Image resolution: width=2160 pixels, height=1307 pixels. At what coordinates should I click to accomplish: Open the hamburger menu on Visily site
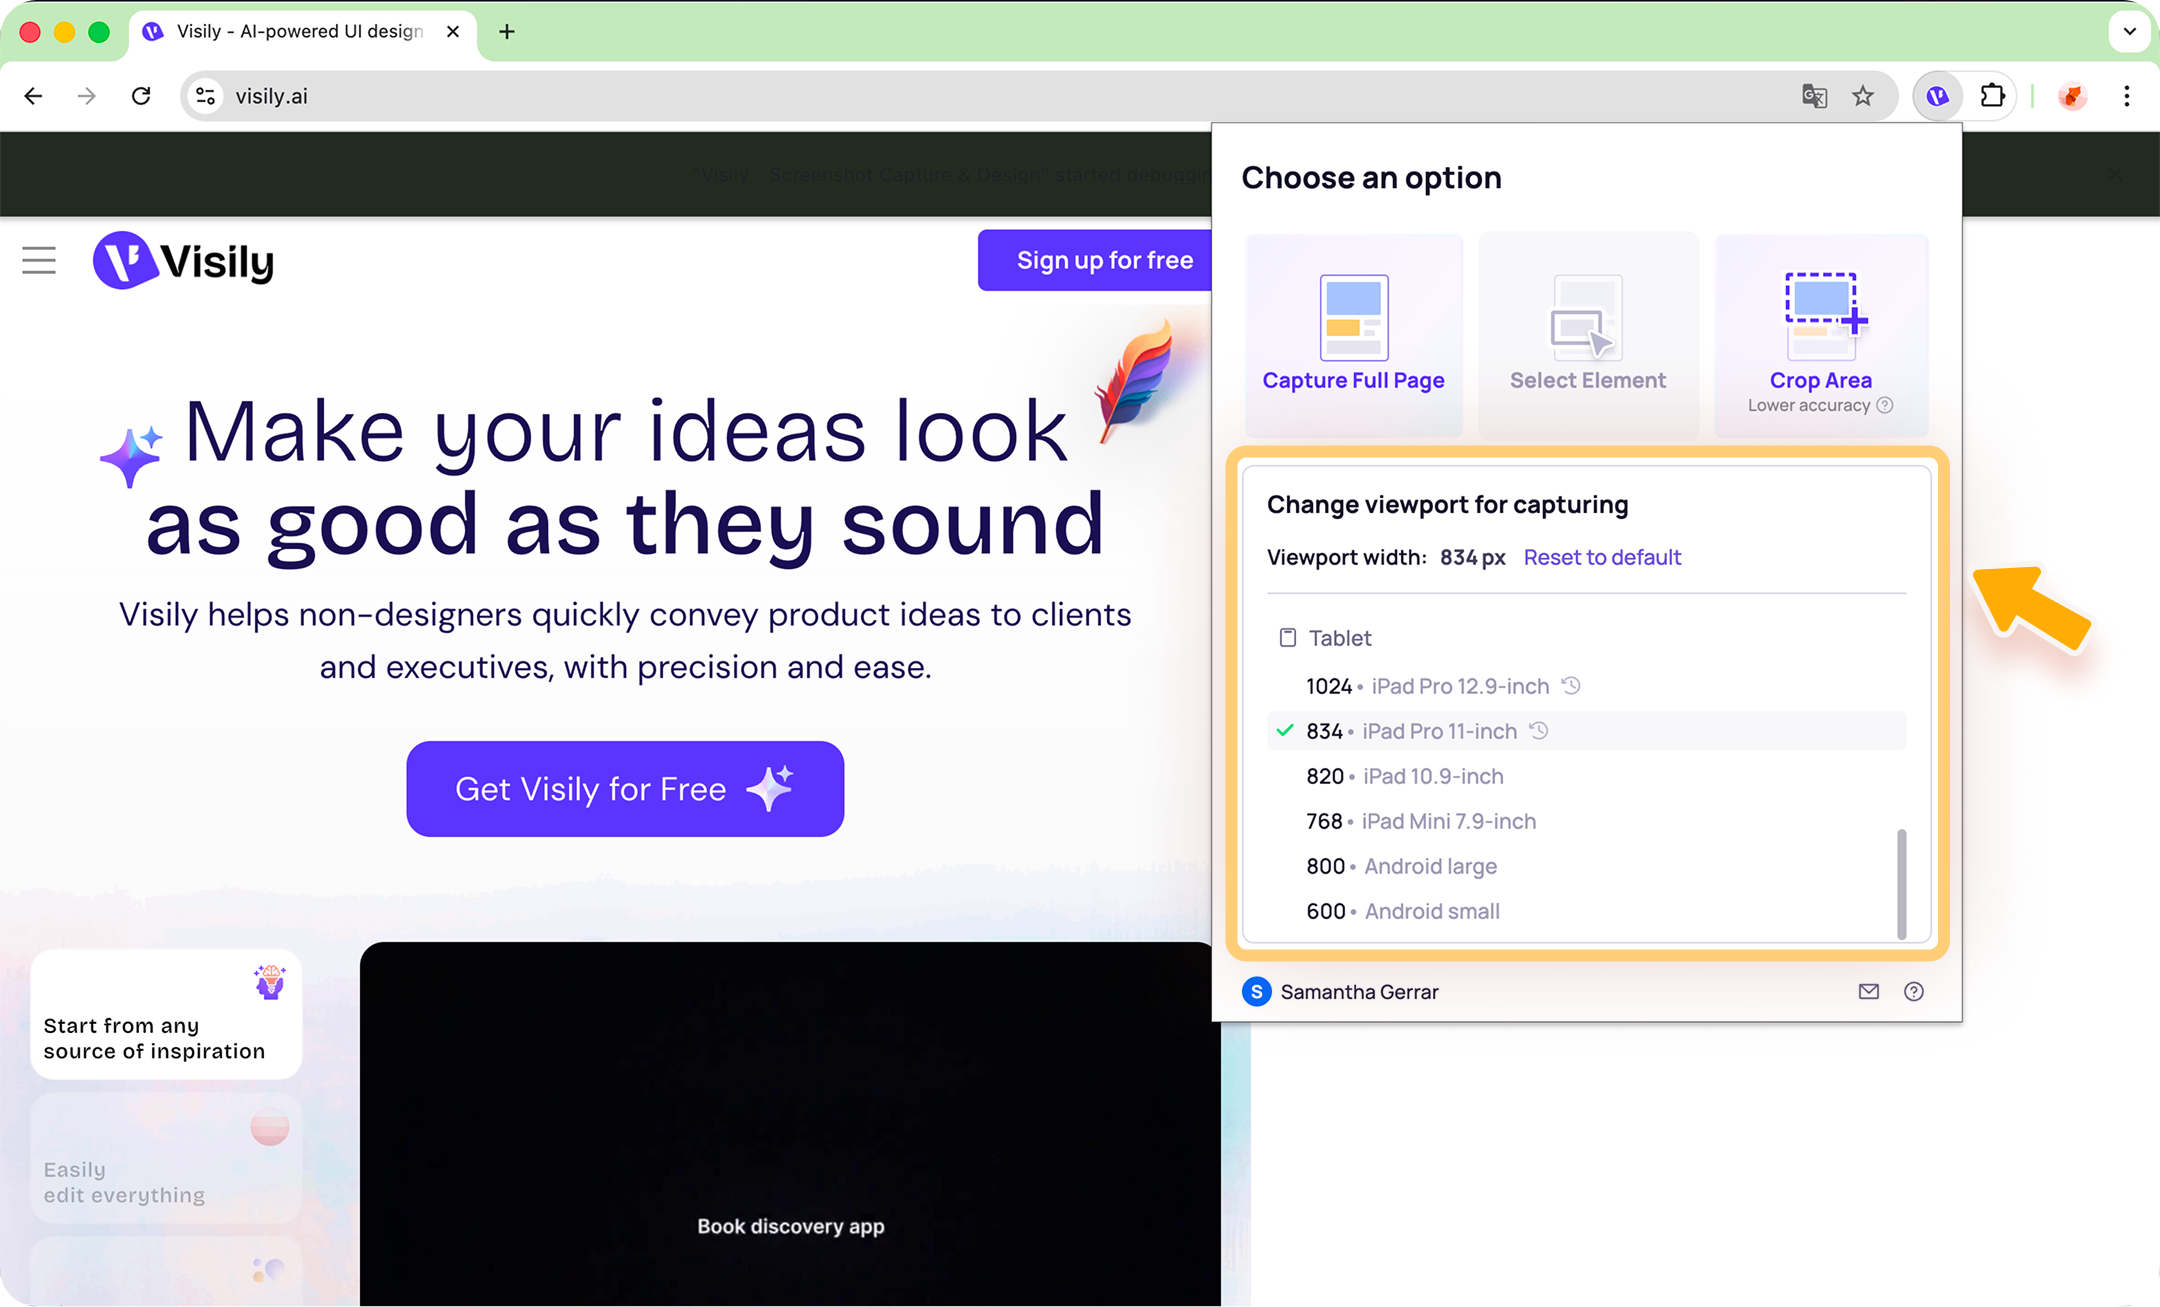click(x=39, y=261)
